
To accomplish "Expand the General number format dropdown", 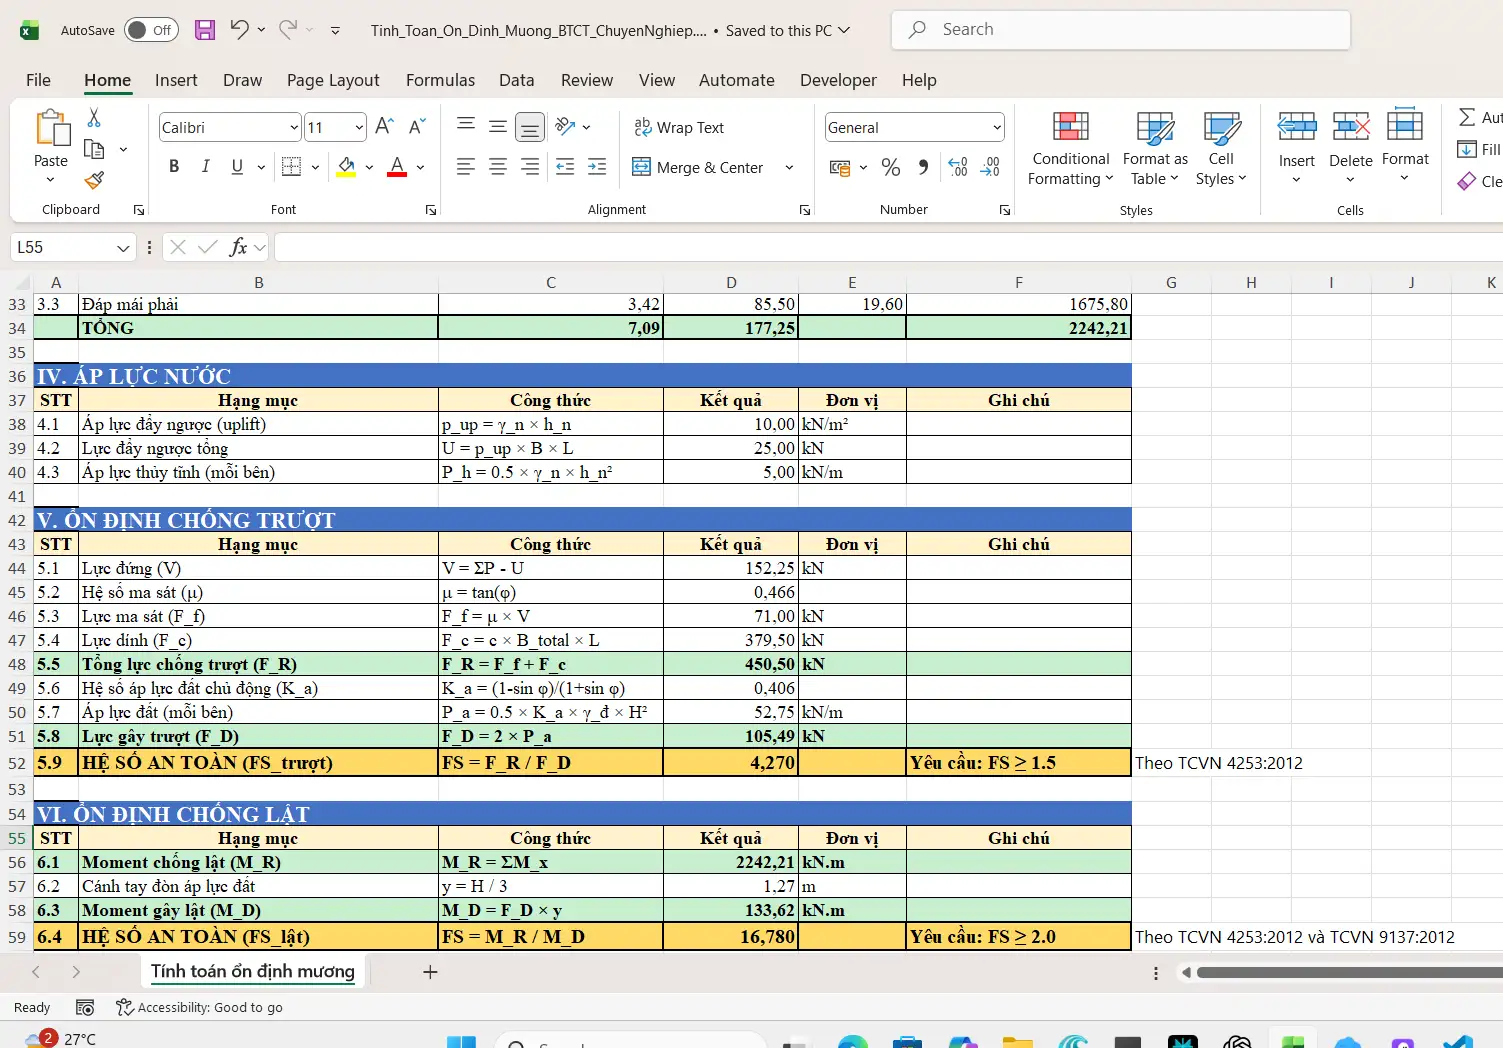I will pyautogui.click(x=996, y=127).
